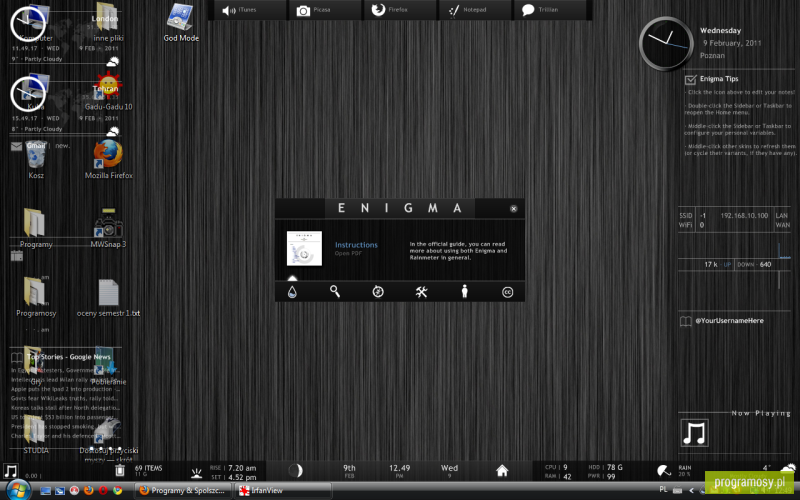
Task: Select the magnifier tab in Enigma panel
Action: [x=335, y=291]
